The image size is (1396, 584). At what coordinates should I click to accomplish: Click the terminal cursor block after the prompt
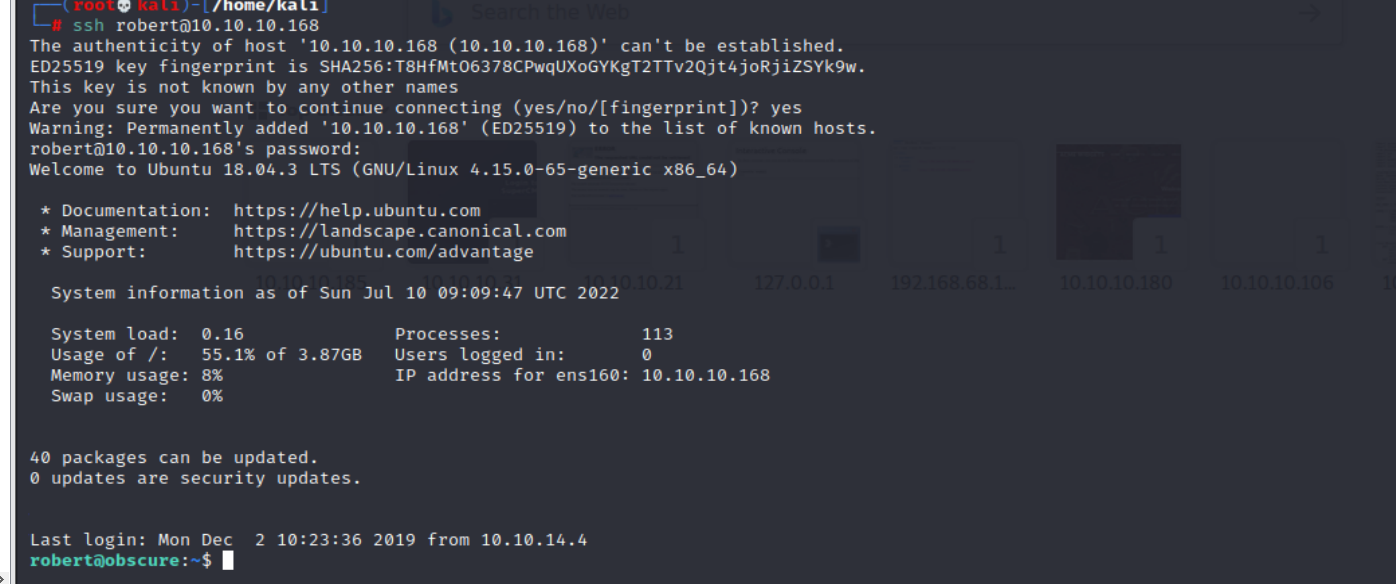228,561
